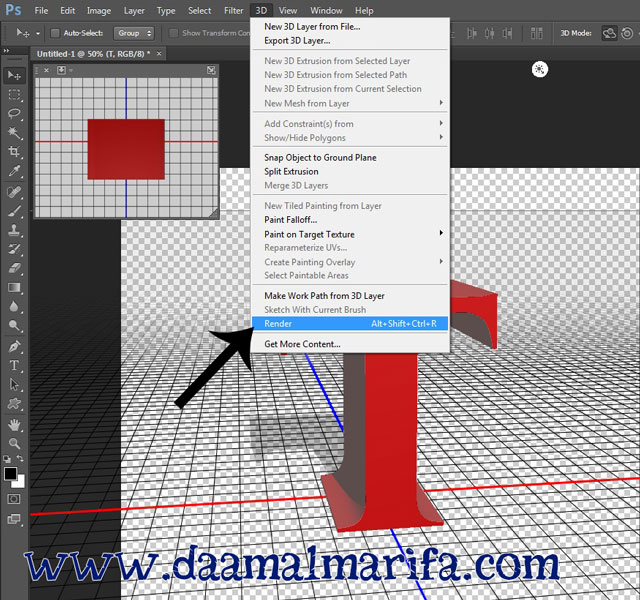The image size is (640, 600).
Task: Select the Type tool
Action: point(14,365)
